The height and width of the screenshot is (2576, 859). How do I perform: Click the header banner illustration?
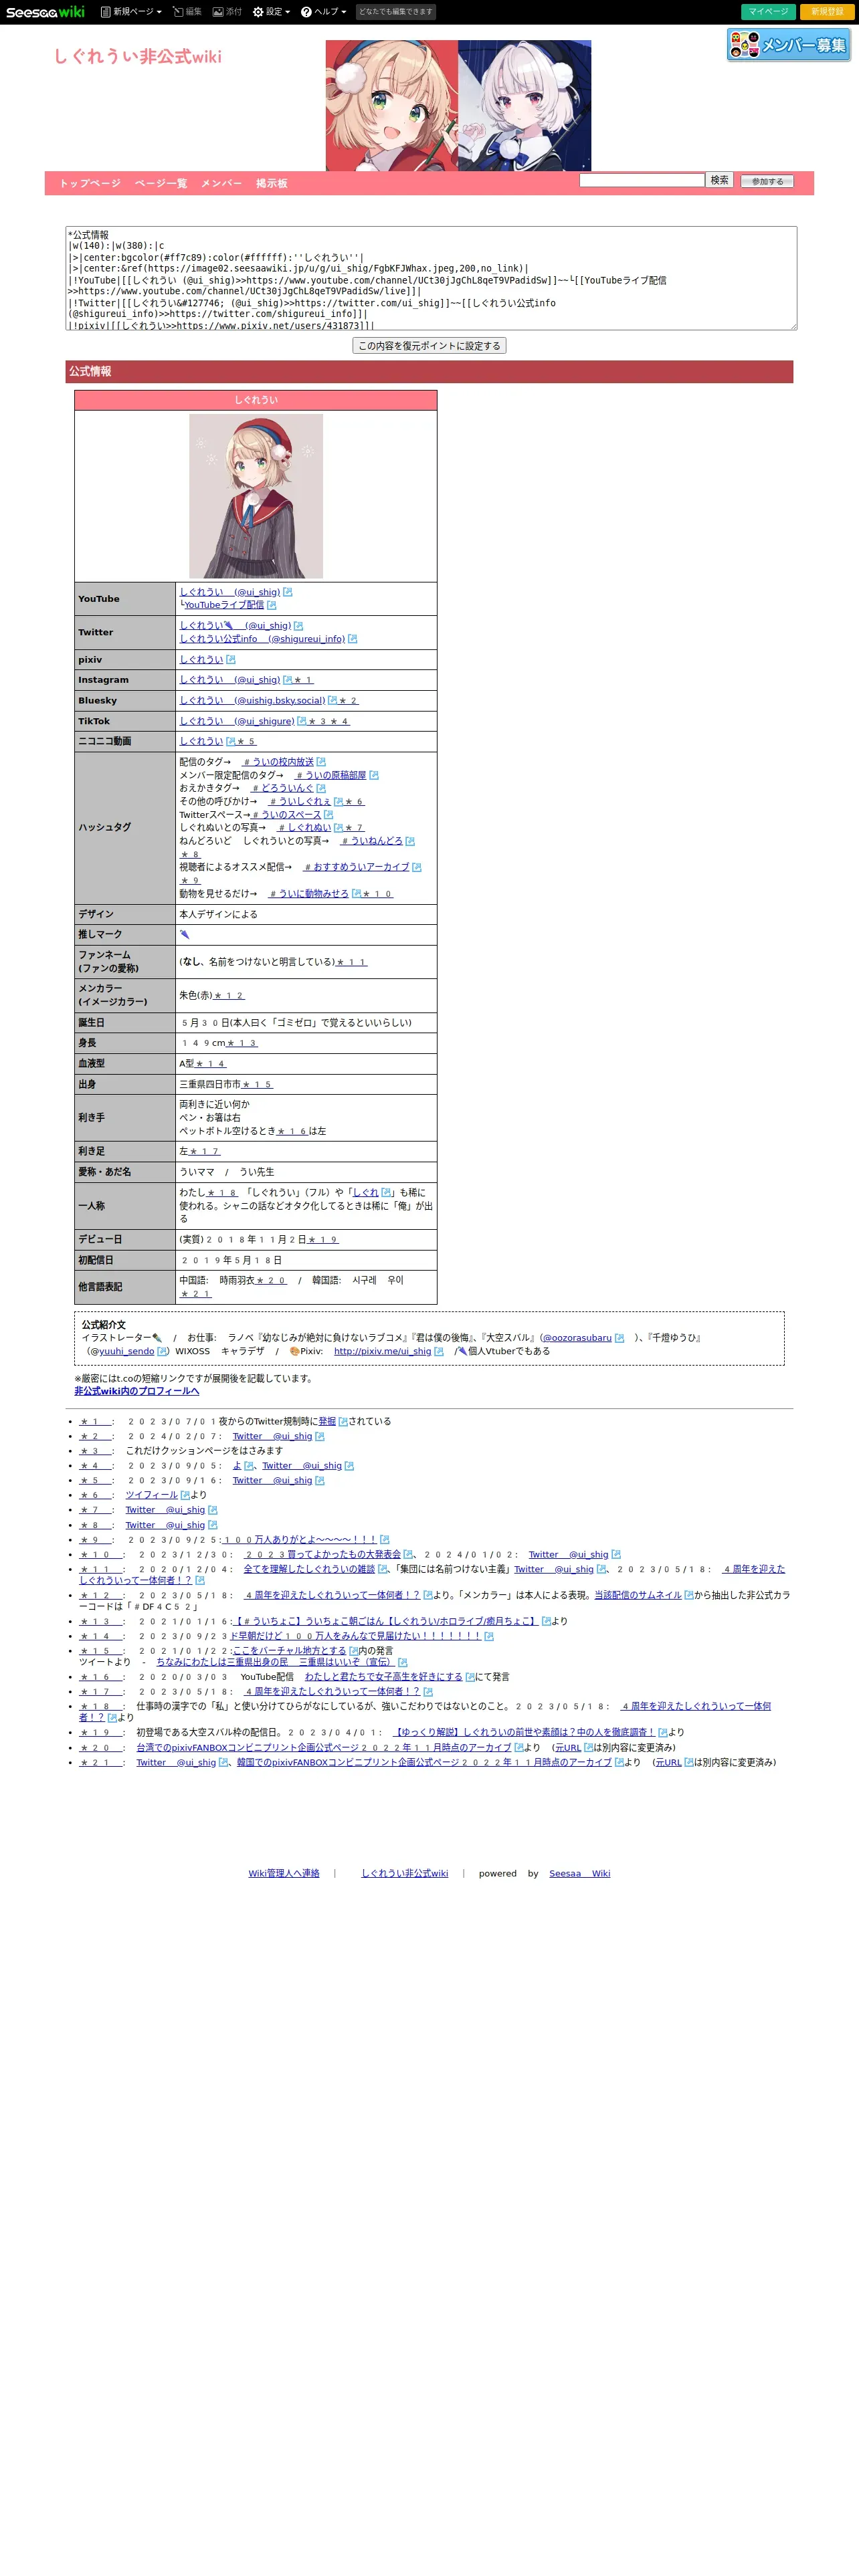tap(458, 105)
